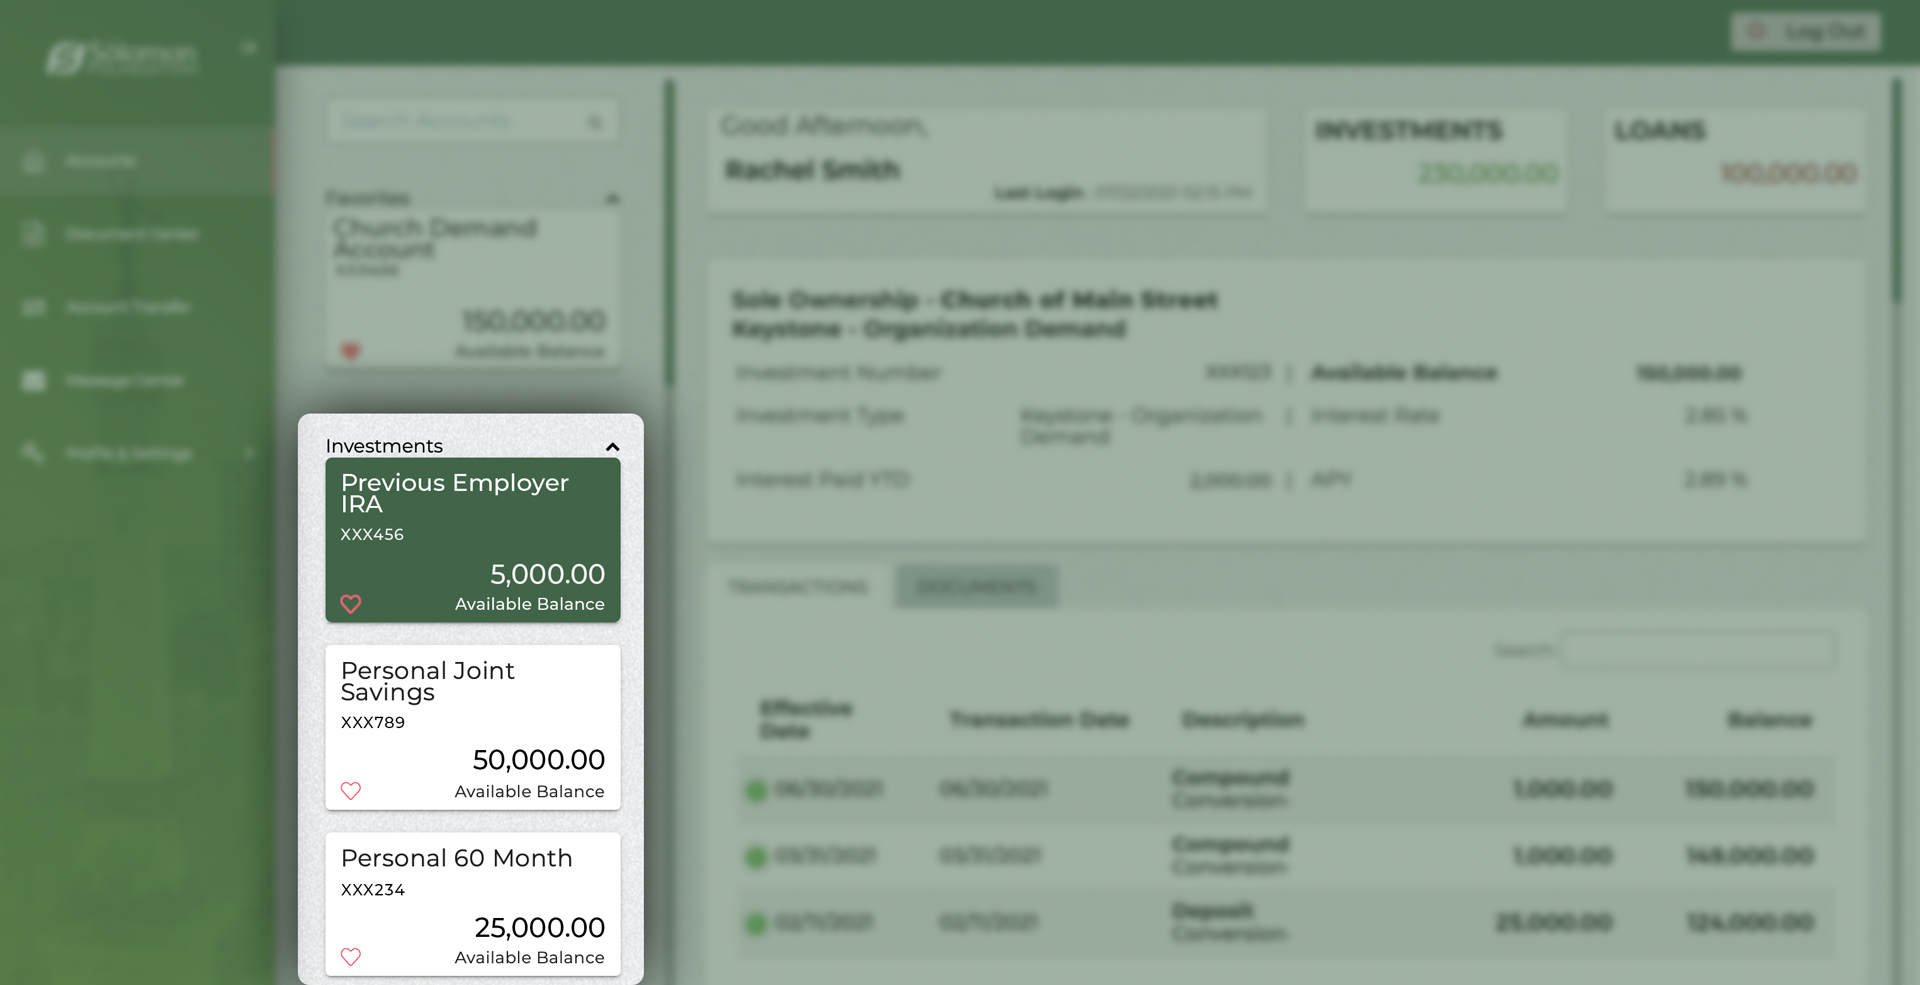
Task: Collapse the Favorites section chevron
Action: click(x=612, y=199)
